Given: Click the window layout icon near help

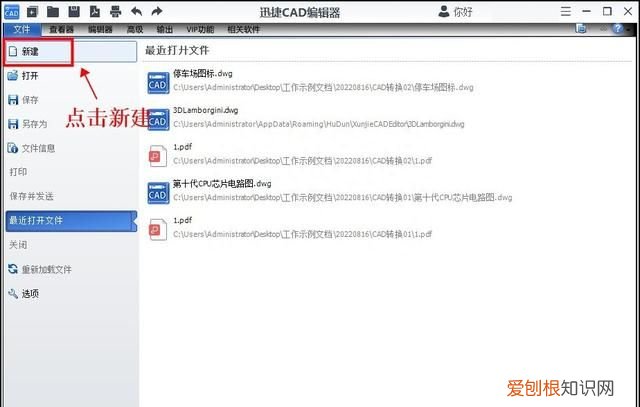Looking at the screenshot, I should [x=581, y=29].
